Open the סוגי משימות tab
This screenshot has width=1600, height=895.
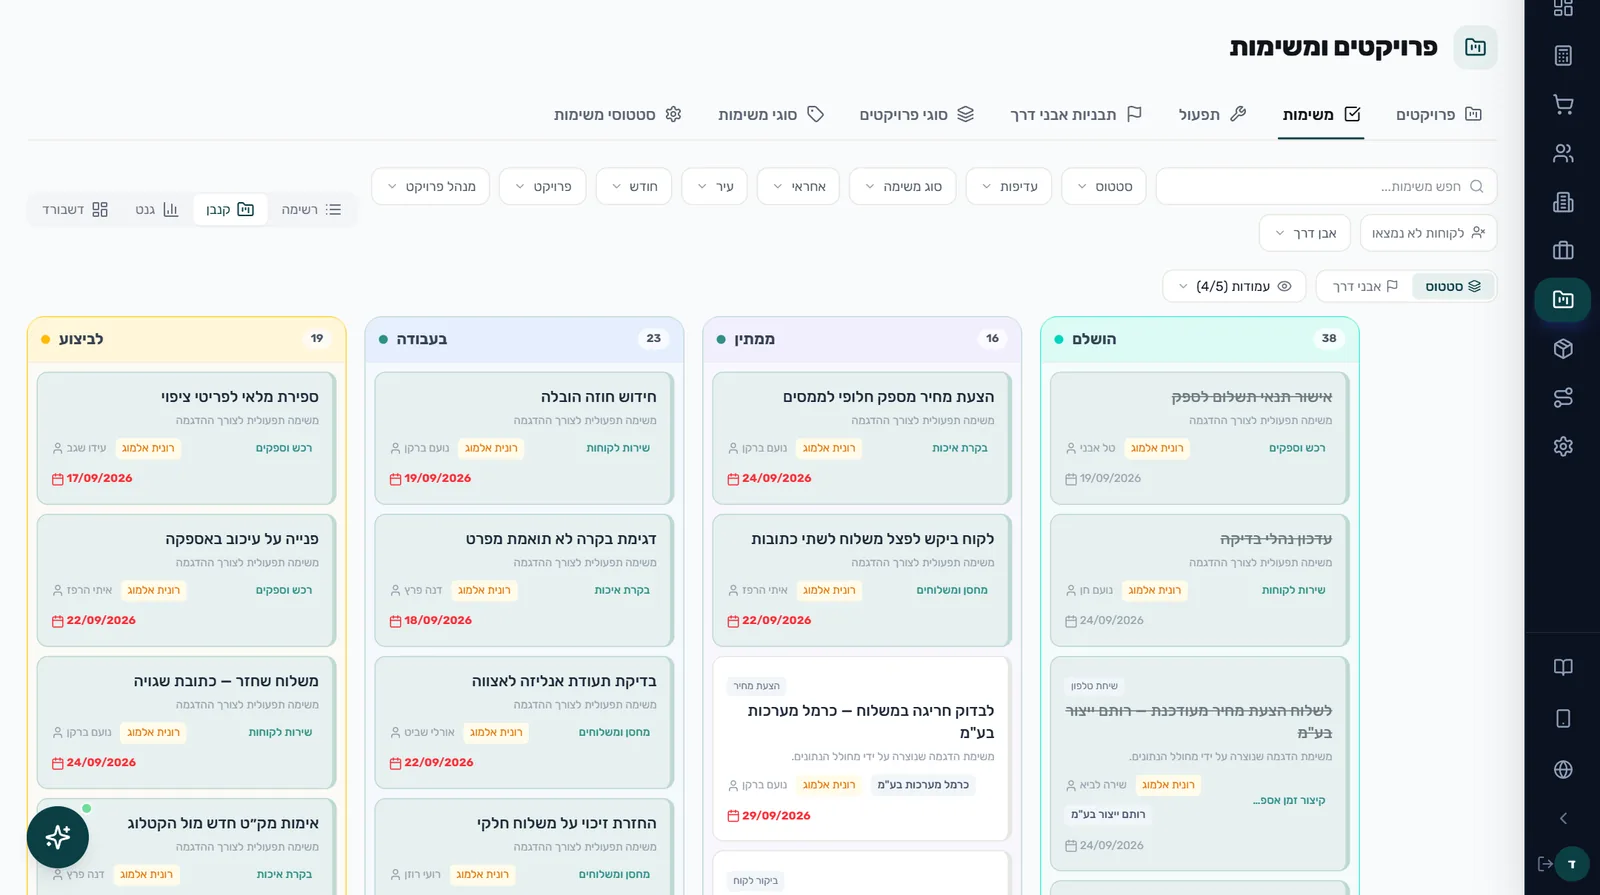pyautogui.click(x=771, y=114)
